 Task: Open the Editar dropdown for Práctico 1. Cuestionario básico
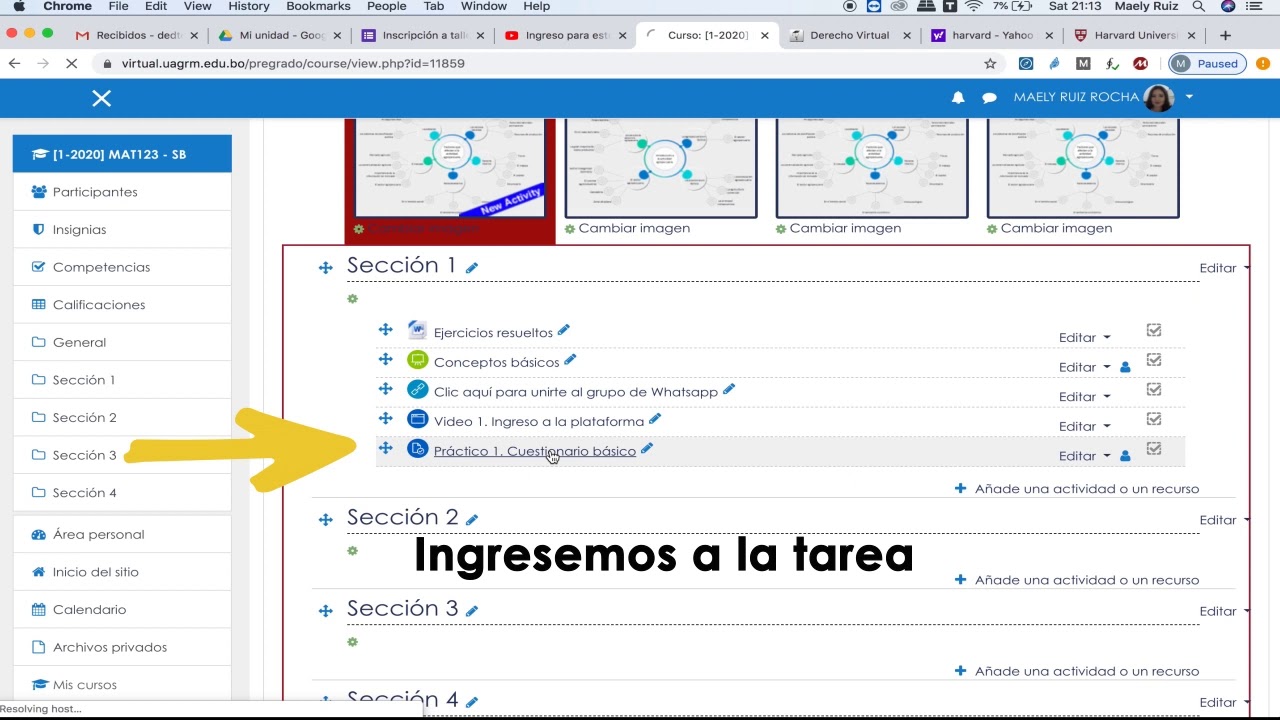pos(1085,456)
